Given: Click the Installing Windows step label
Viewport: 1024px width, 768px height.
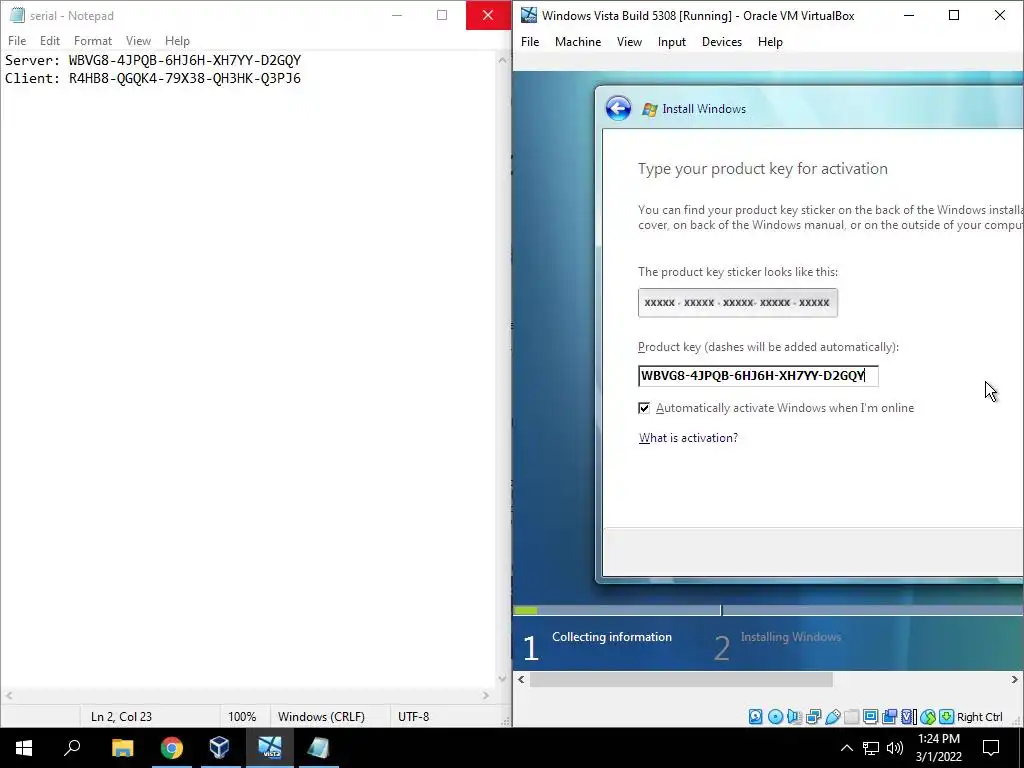Looking at the screenshot, I should (791, 637).
